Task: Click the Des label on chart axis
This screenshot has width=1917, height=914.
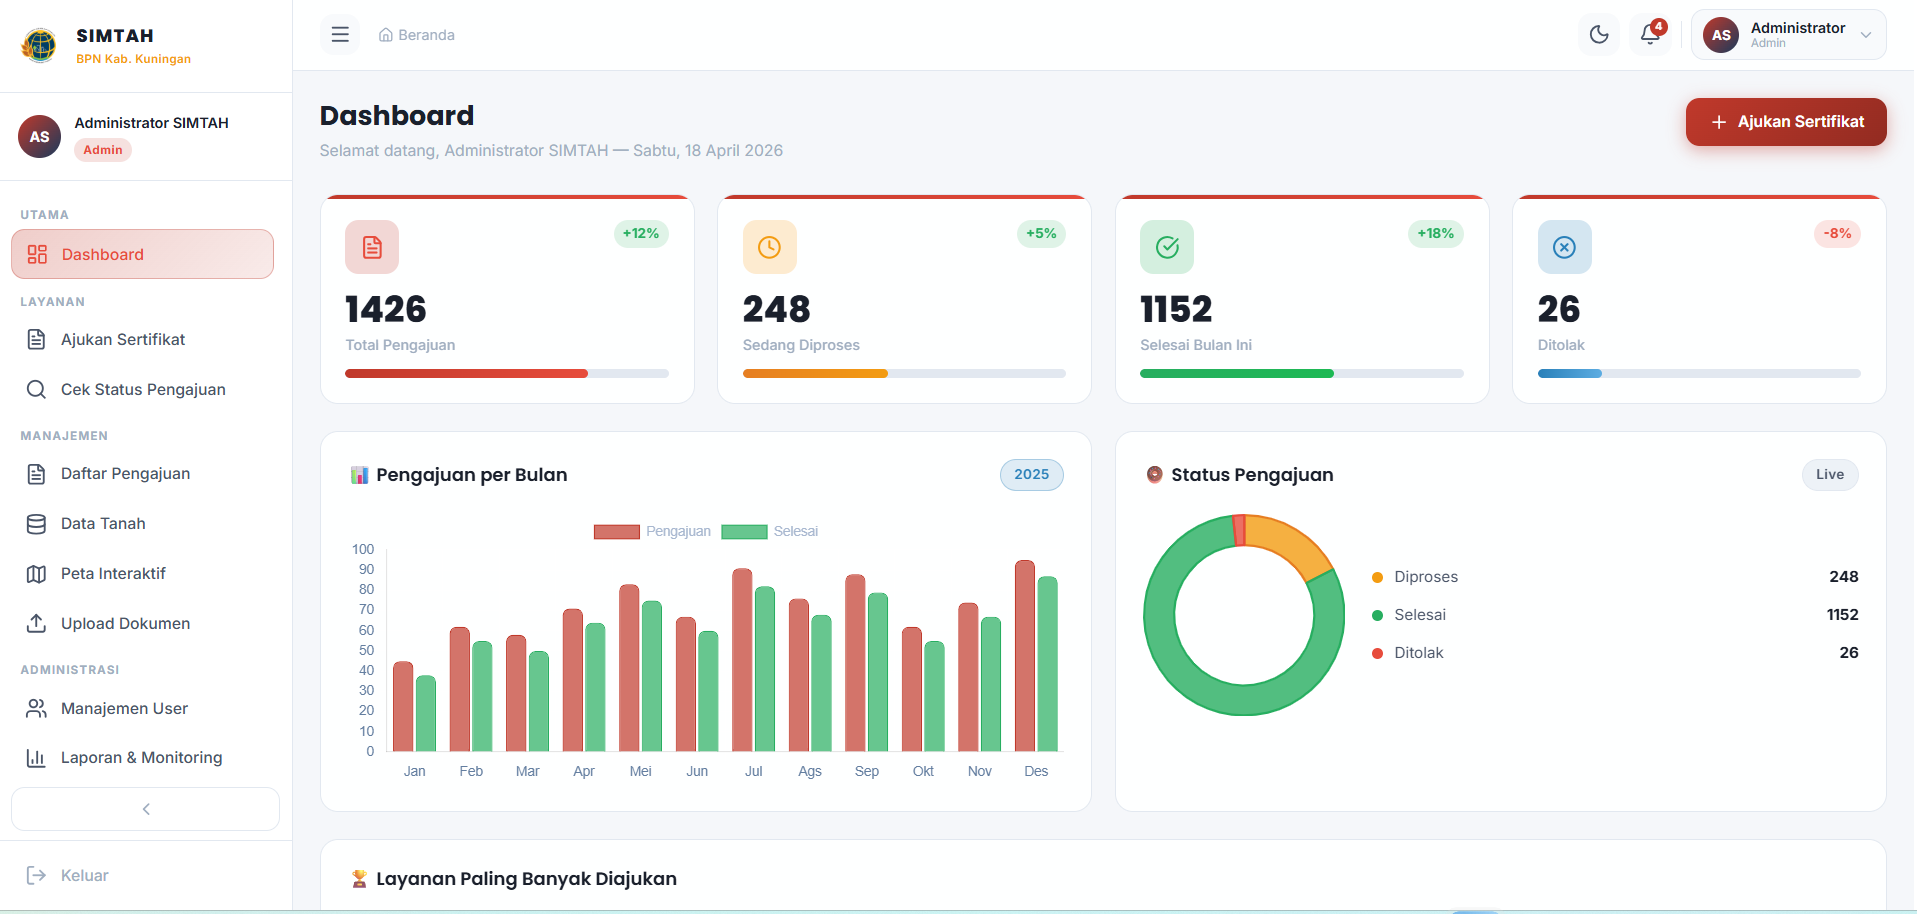Action: pos(1036,771)
